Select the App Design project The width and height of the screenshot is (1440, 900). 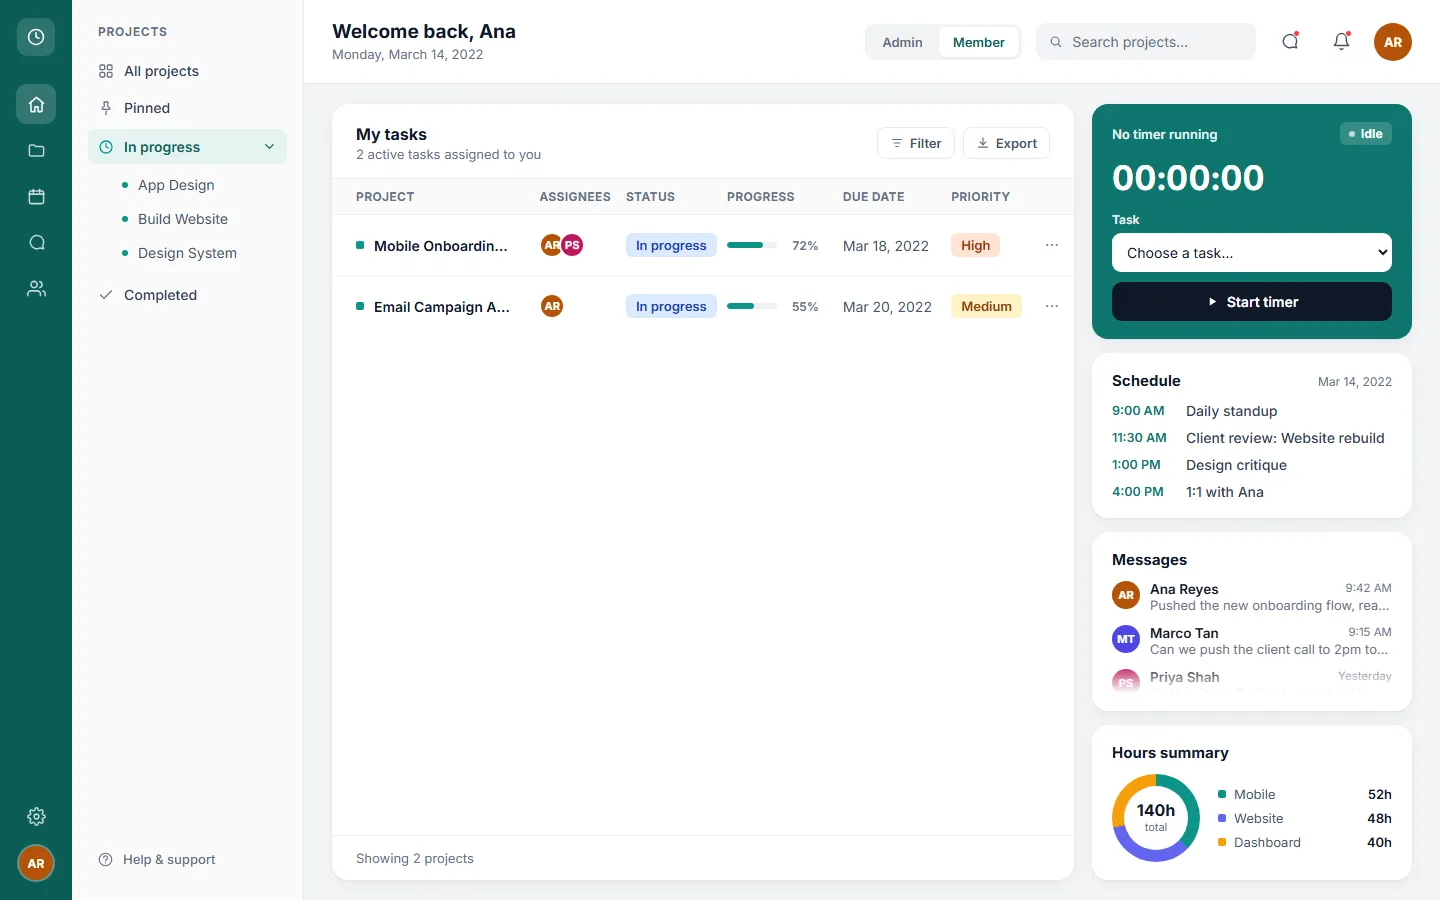(199, 185)
